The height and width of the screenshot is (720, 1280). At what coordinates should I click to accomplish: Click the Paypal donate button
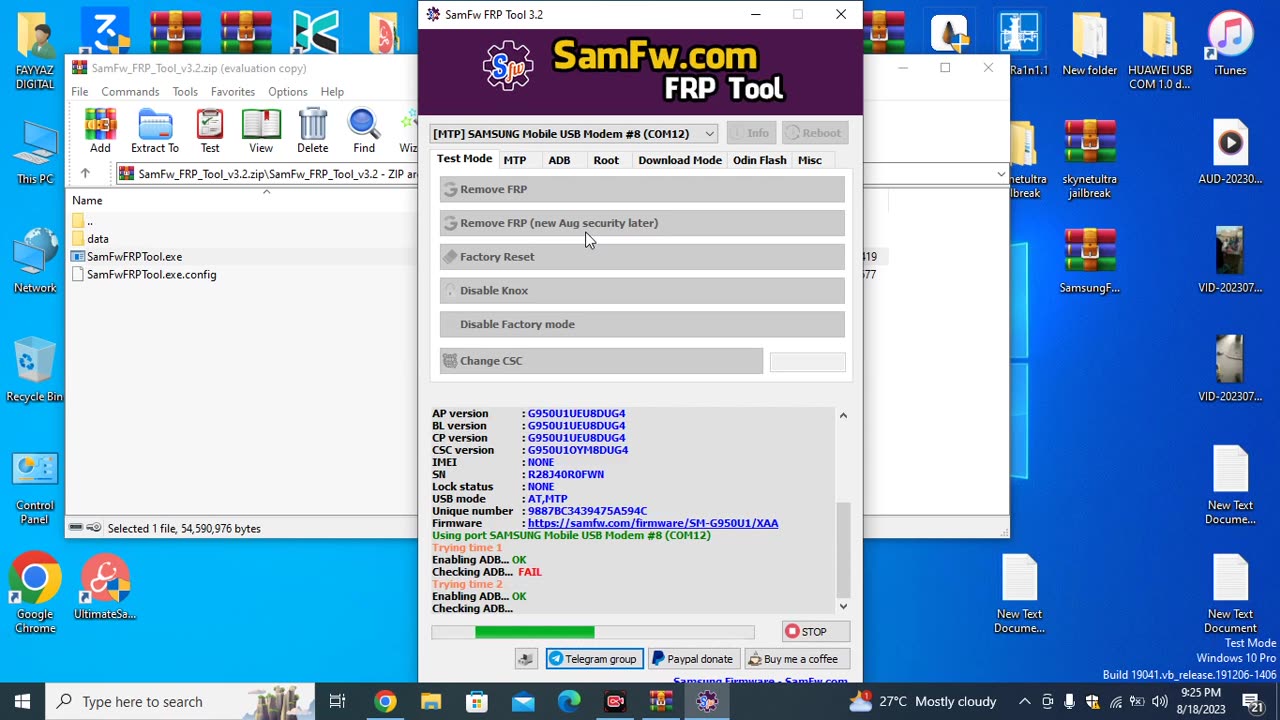694,659
